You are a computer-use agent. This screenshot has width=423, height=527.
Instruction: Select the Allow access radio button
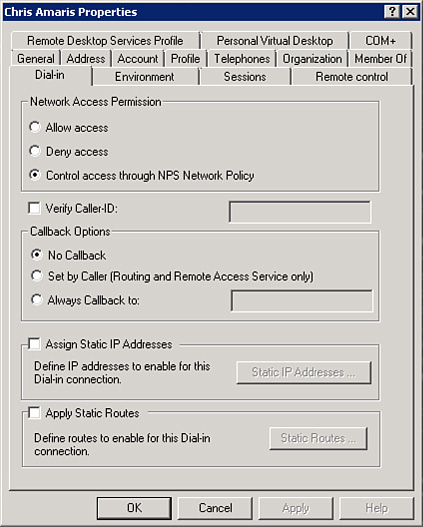35,127
